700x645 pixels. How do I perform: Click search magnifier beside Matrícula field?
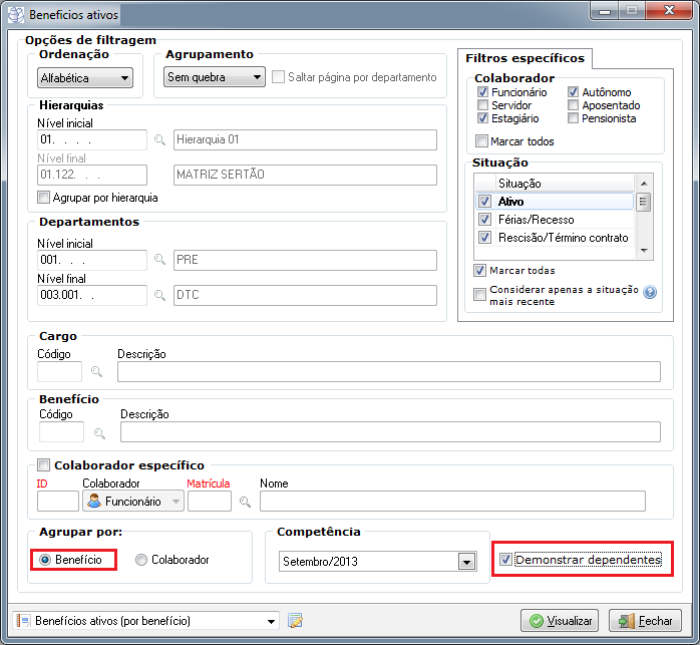pyautogui.click(x=244, y=502)
